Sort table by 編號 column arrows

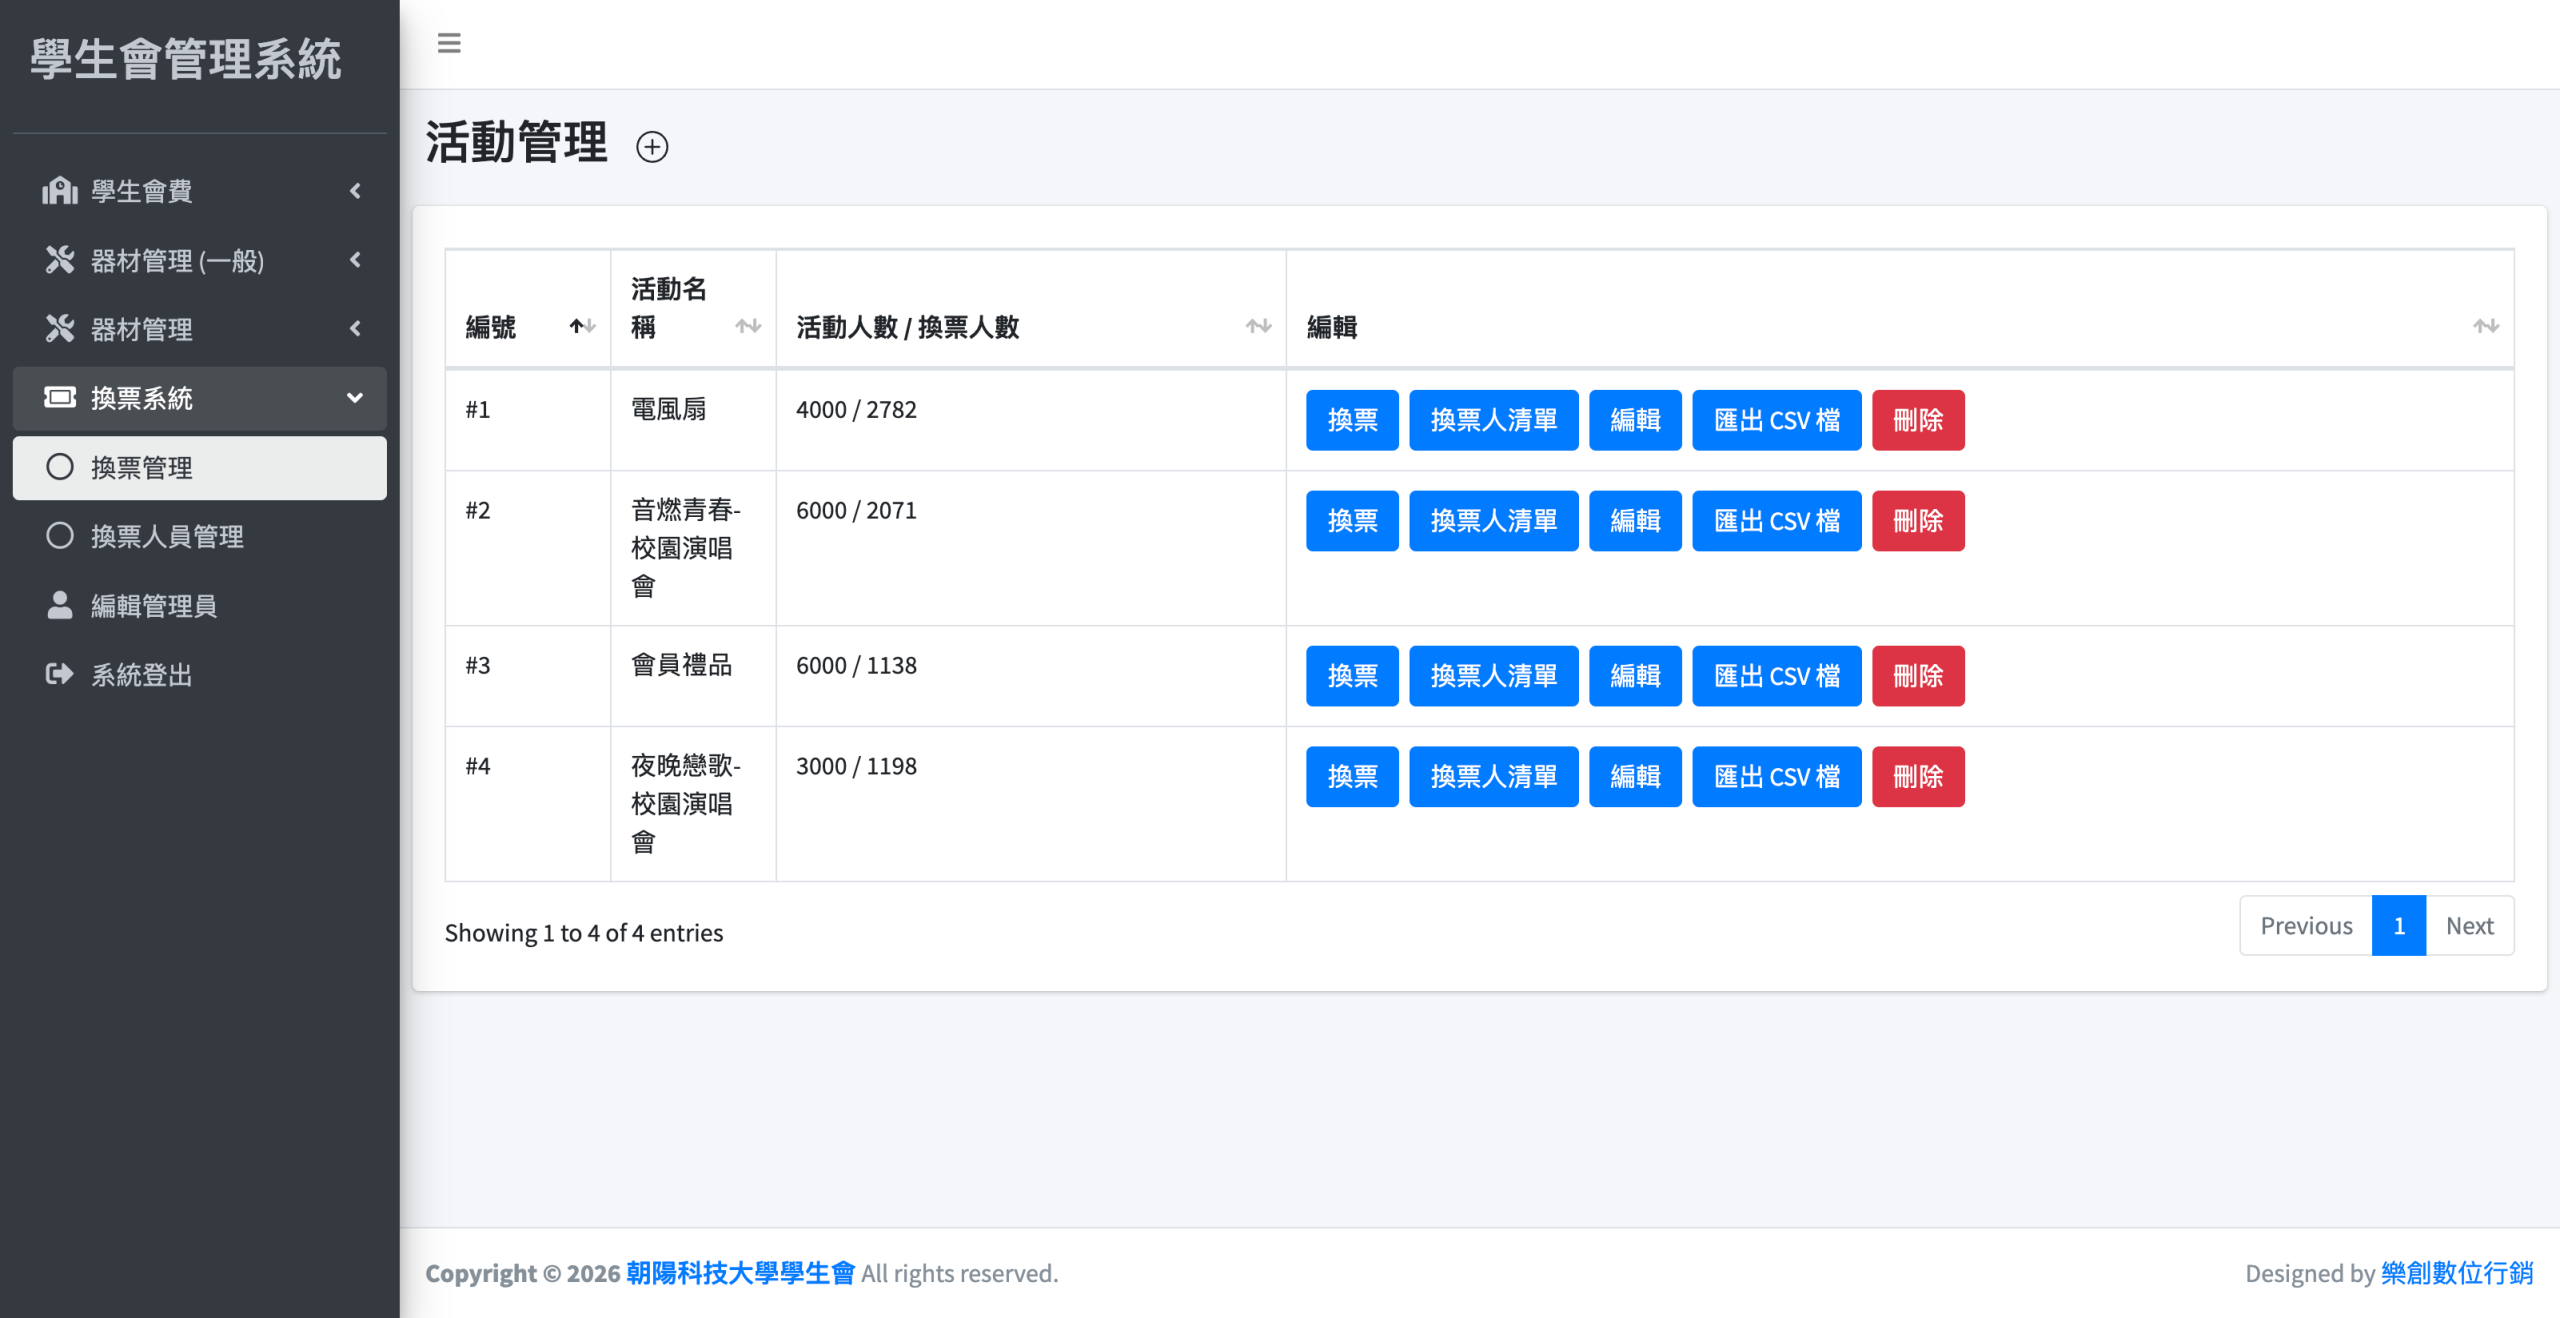(x=582, y=326)
